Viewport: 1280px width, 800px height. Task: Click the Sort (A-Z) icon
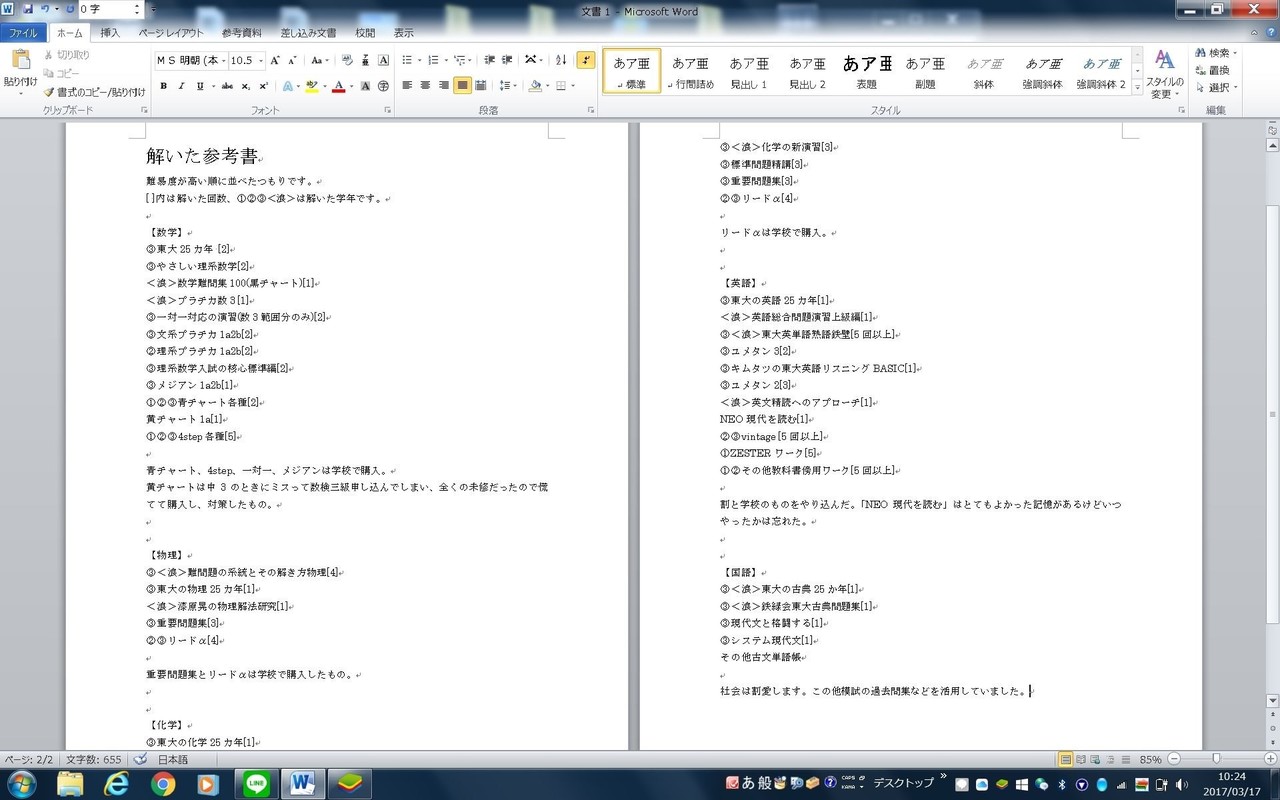561,60
